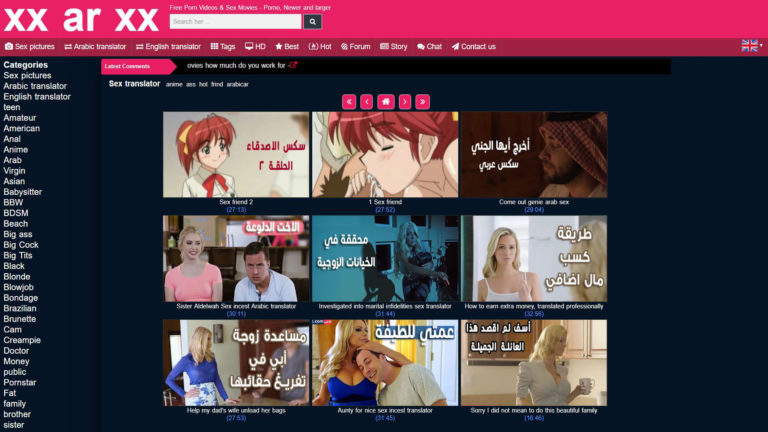This screenshot has height=432, width=768.
Task: Click the search text field
Action: (235, 21)
